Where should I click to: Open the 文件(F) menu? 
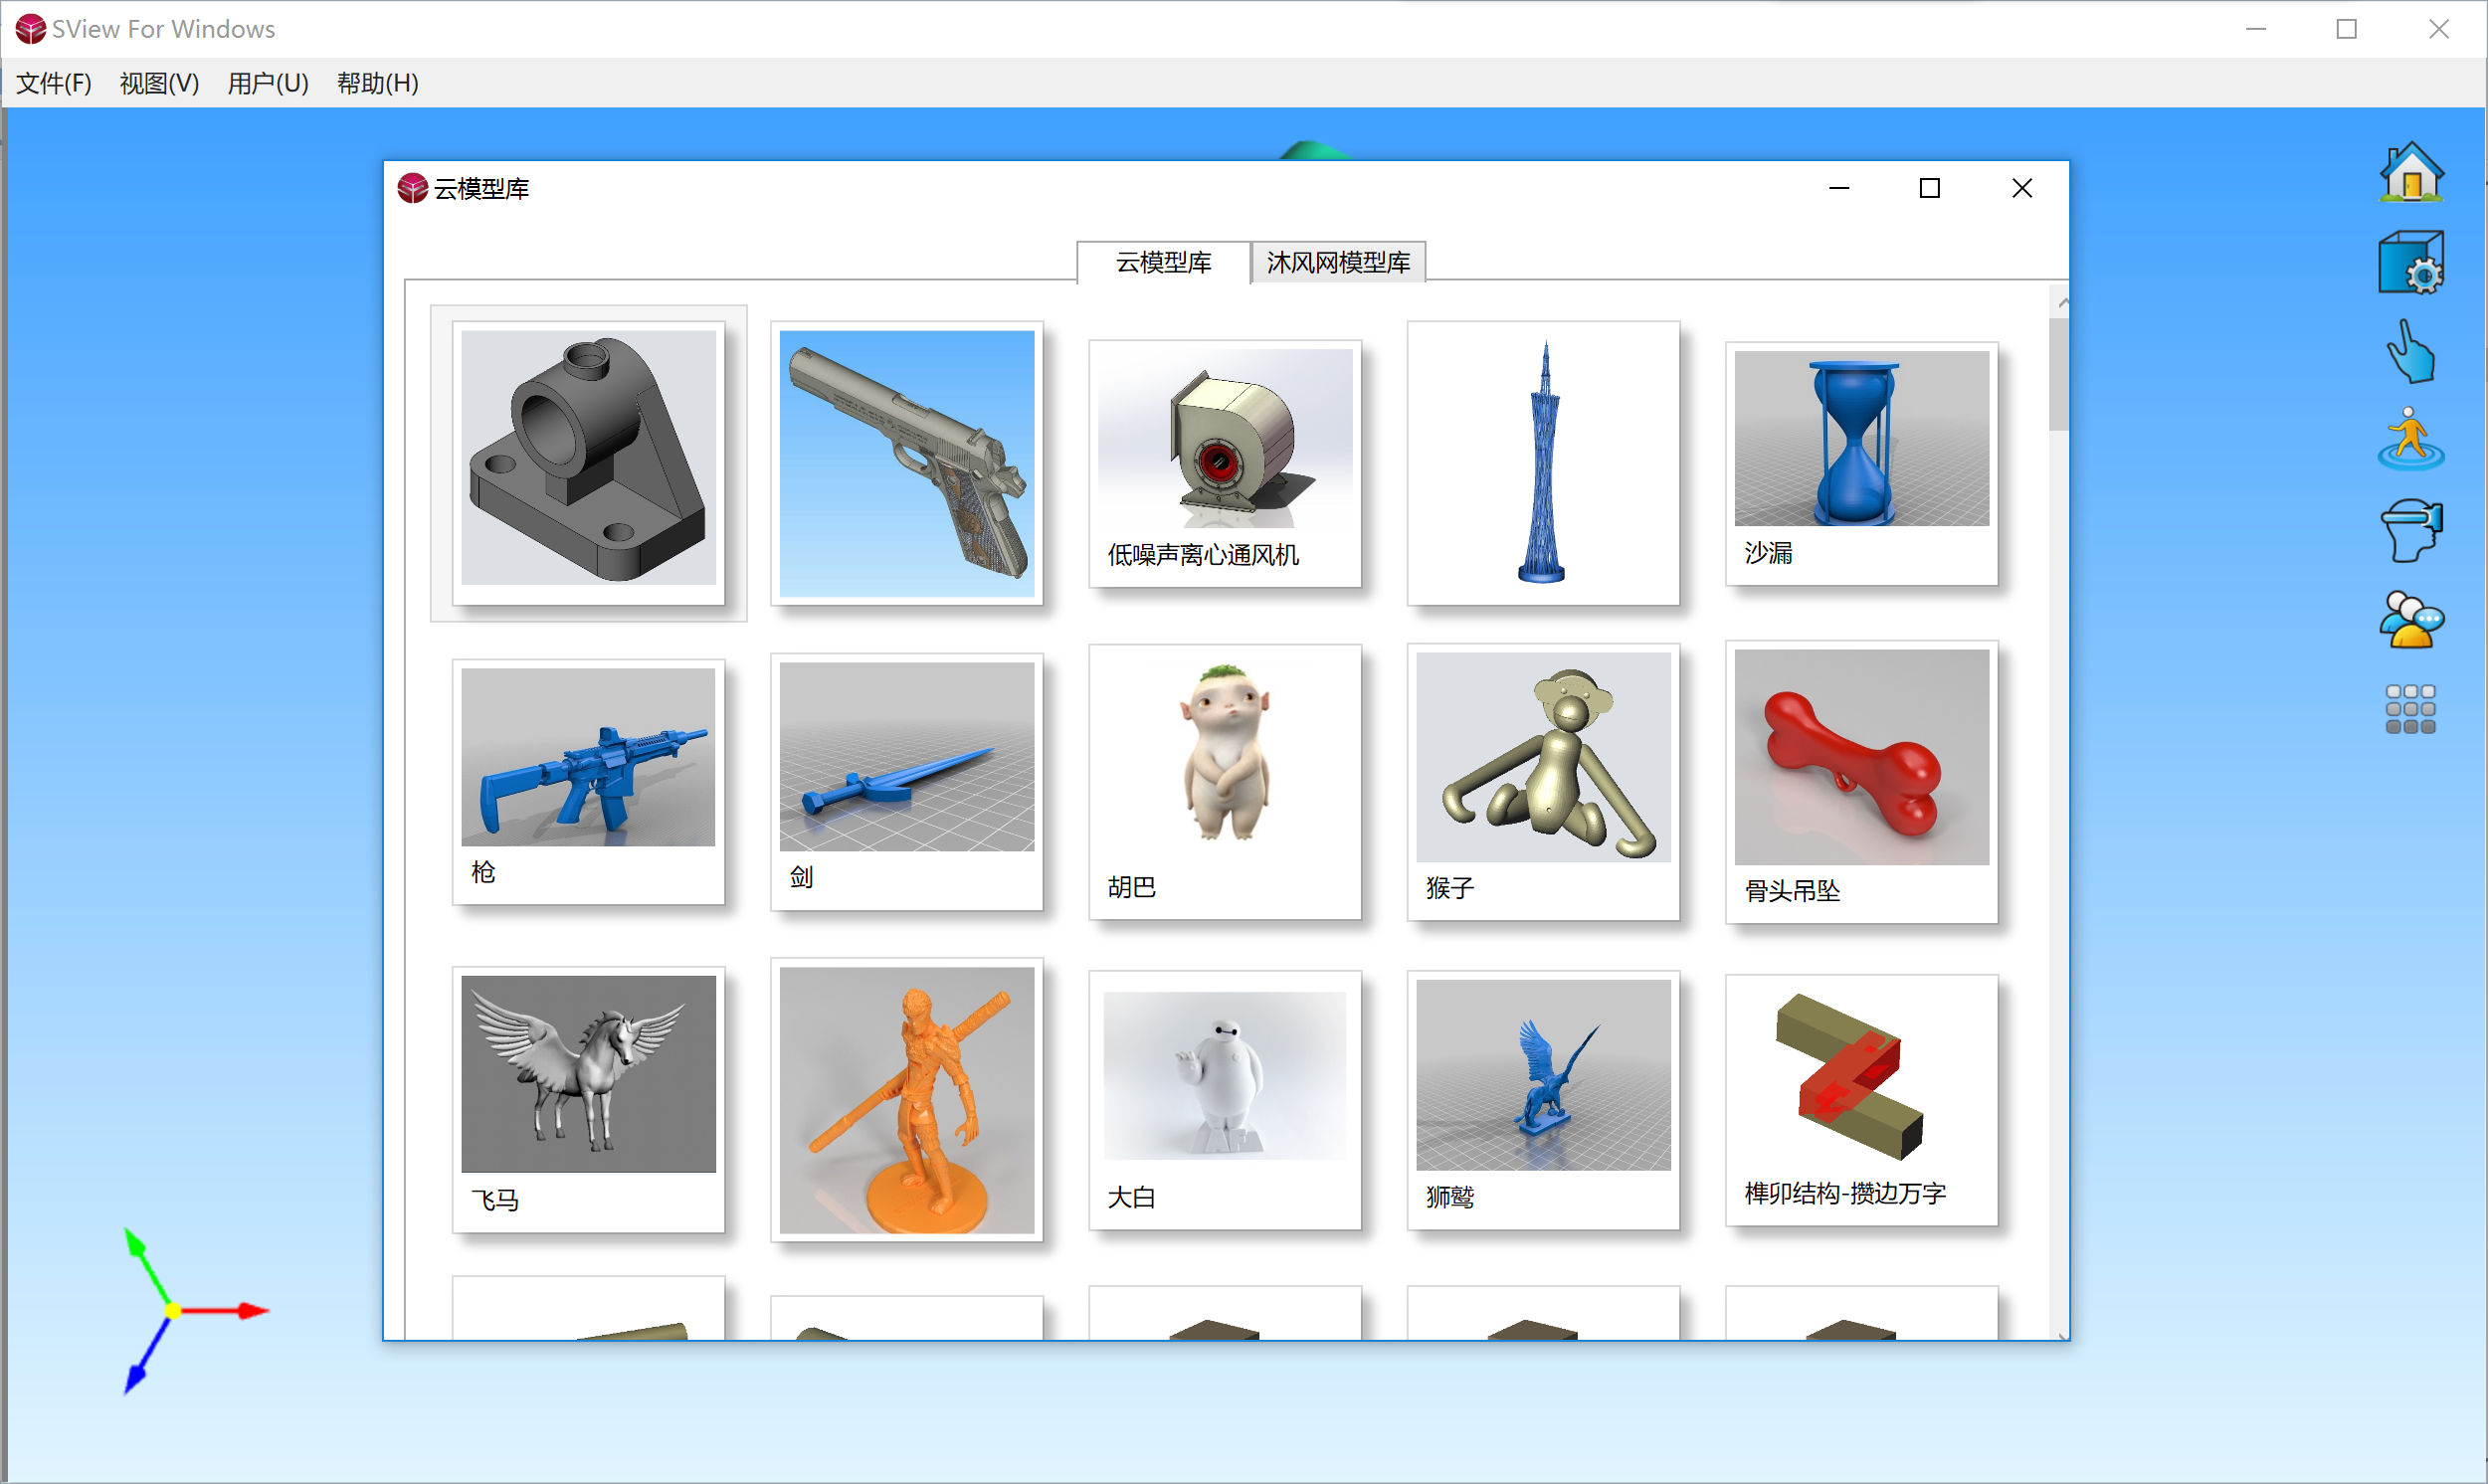[x=54, y=83]
